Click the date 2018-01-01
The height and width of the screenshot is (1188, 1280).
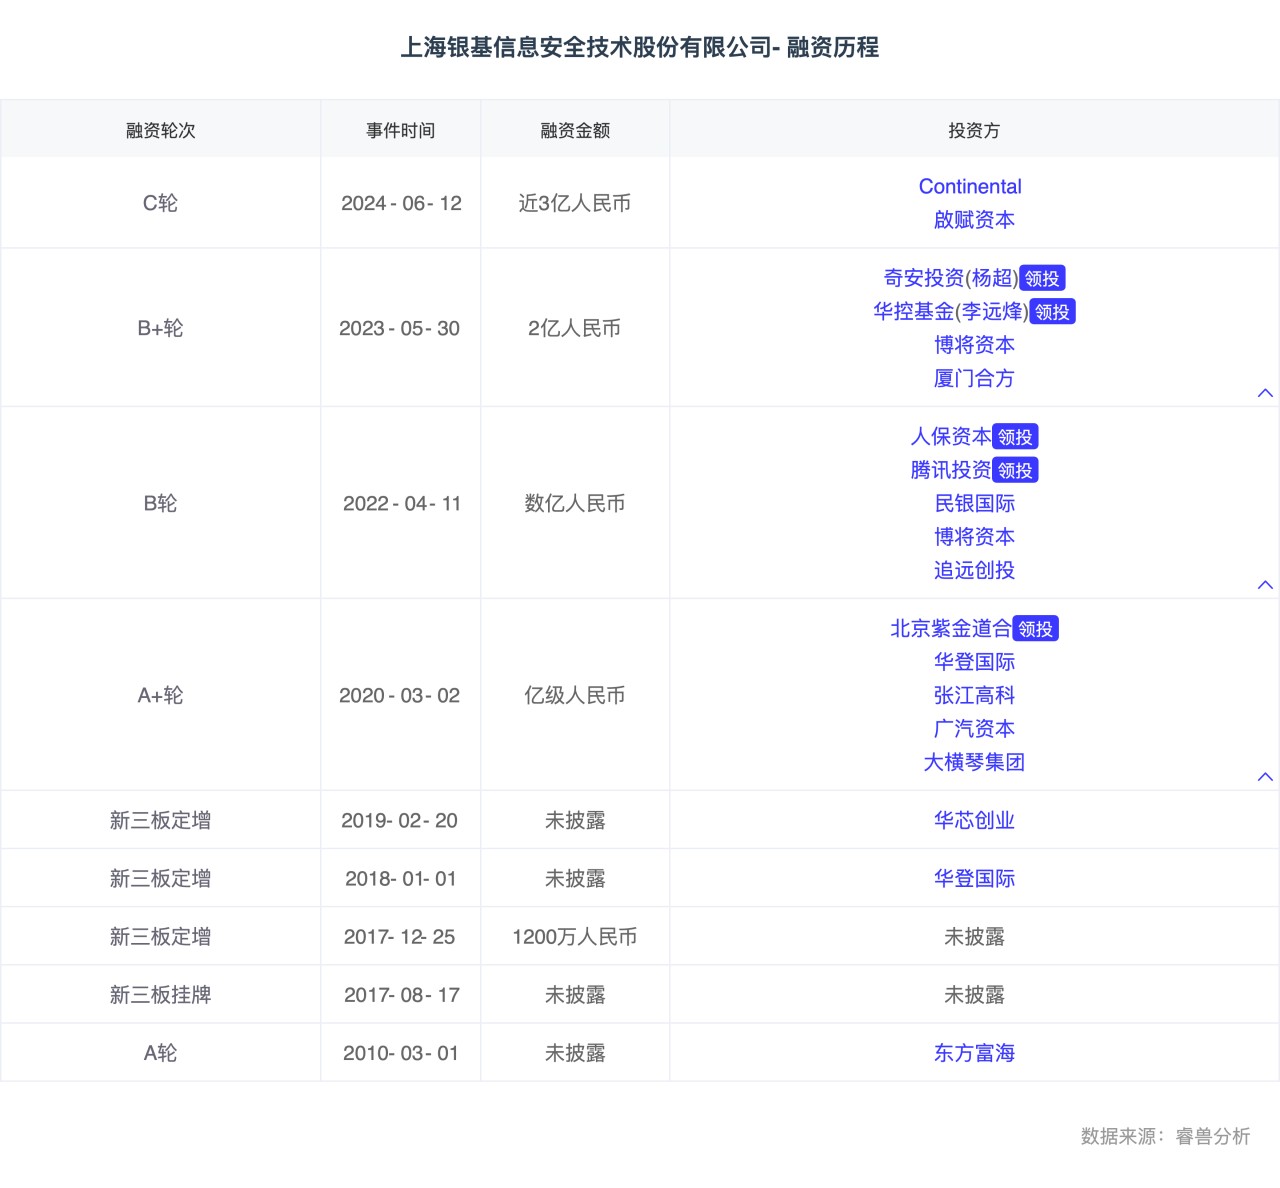click(x=400, y=878)
